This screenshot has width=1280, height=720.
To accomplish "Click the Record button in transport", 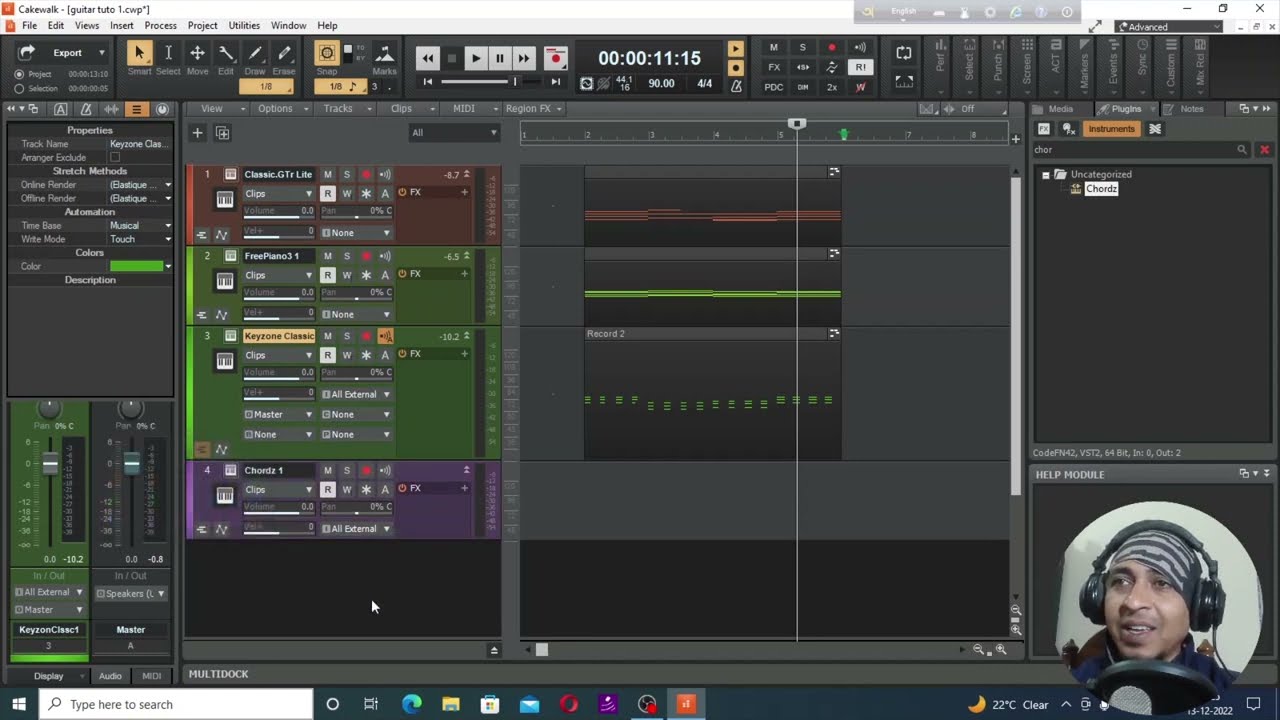I will point(556,58).
